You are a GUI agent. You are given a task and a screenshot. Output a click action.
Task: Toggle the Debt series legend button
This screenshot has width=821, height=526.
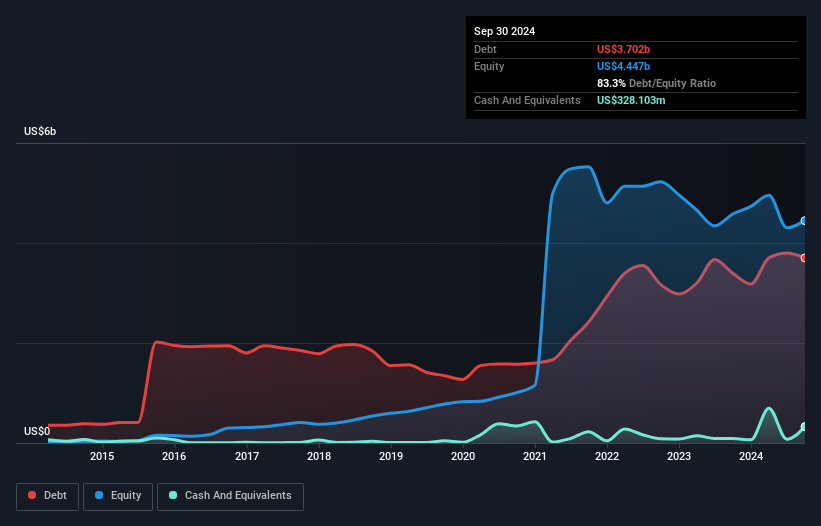[48, 496]
